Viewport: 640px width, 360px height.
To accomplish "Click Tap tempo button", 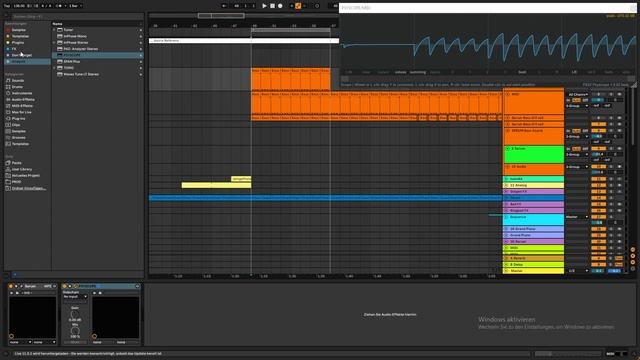I will [7, 6].
